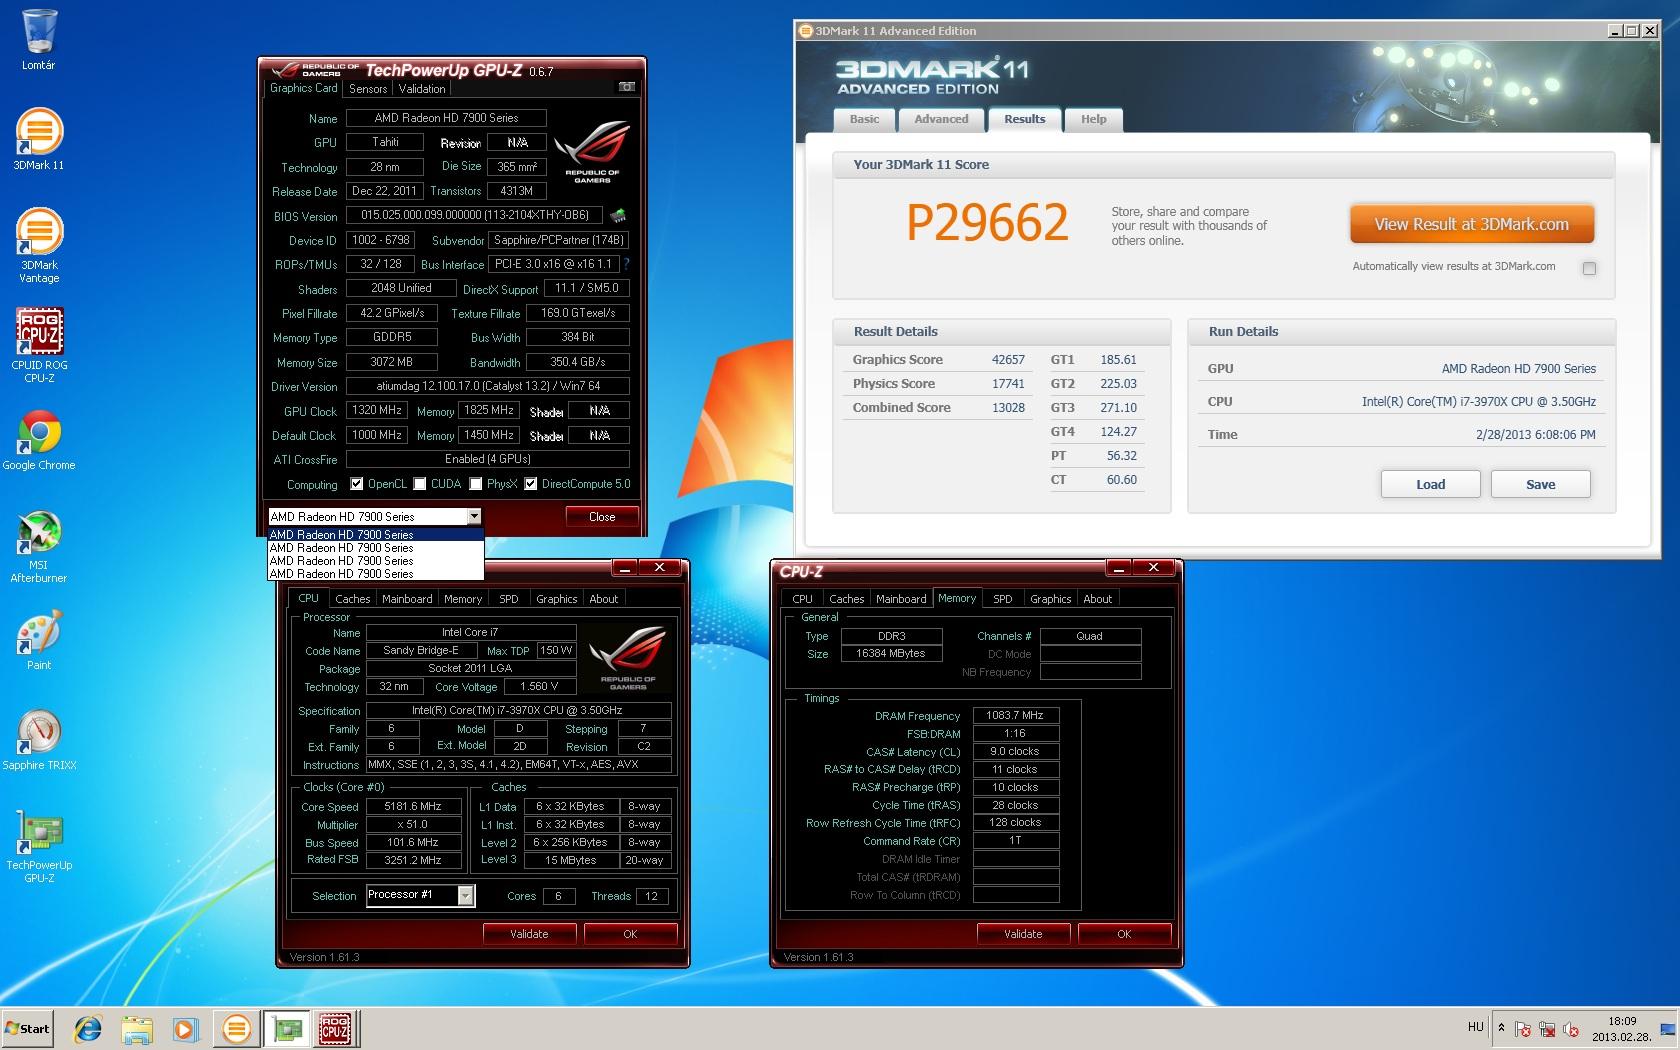Click the HU language indicator
Viewport: 1680px width, 1050px height.
pyautogui.click(x=1475, y=1027)
